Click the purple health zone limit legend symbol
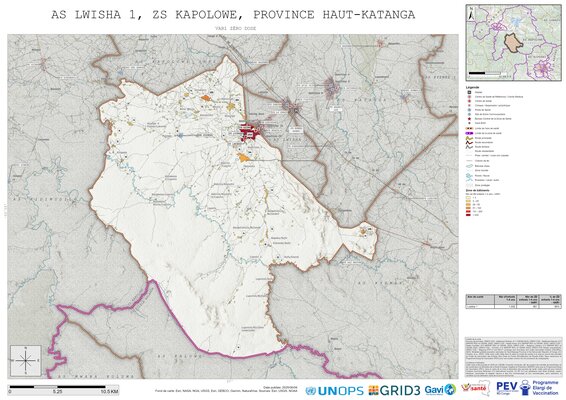 coord(469,133)
